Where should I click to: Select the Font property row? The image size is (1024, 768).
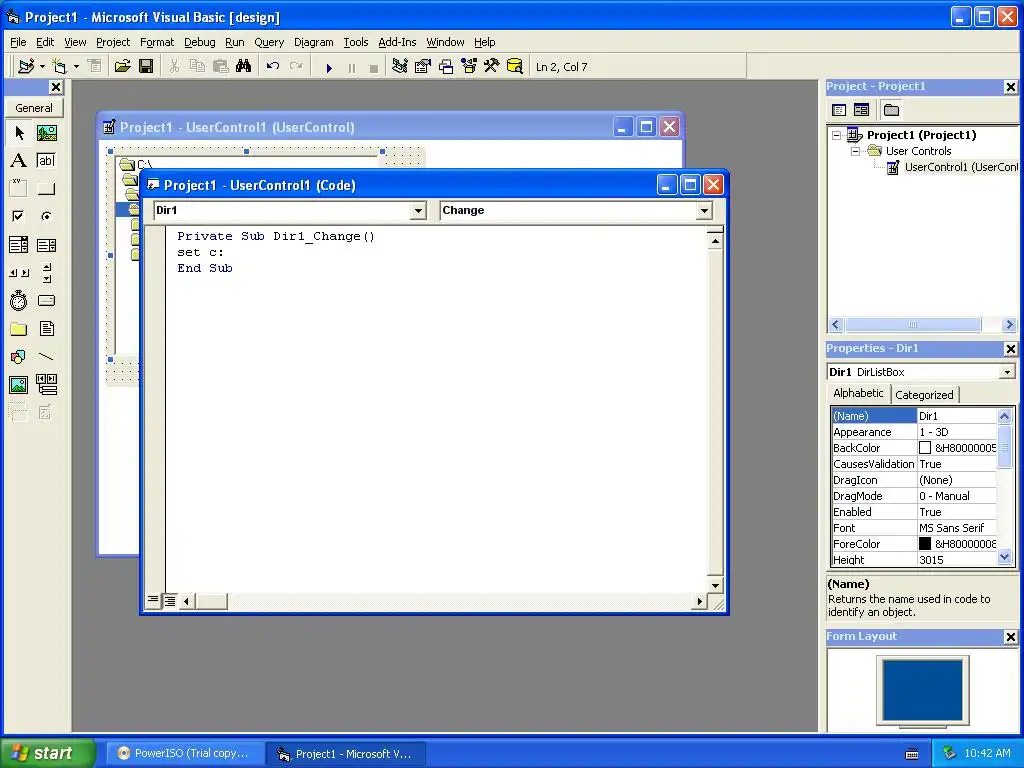tap(914, 528)
